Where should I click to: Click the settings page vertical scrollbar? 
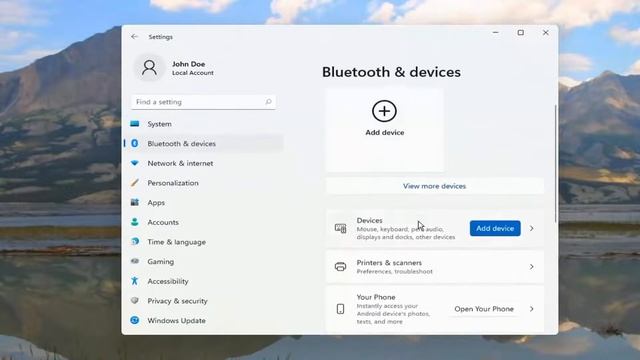coord(555,163)
